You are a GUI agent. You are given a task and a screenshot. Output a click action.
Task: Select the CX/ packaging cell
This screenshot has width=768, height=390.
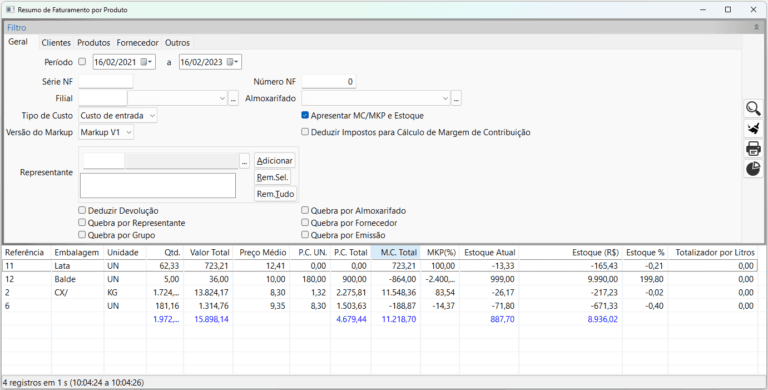click(x=78, y=292)
